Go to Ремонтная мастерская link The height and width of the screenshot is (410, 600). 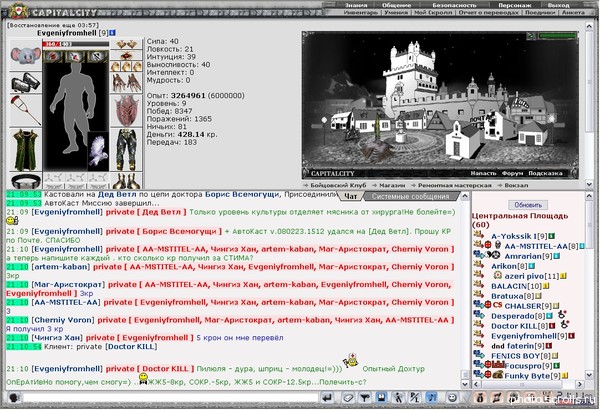pos(454,185)
